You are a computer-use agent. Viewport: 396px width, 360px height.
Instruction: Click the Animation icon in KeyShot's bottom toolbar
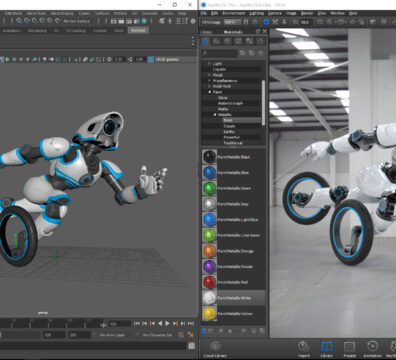tap(372, 346)
